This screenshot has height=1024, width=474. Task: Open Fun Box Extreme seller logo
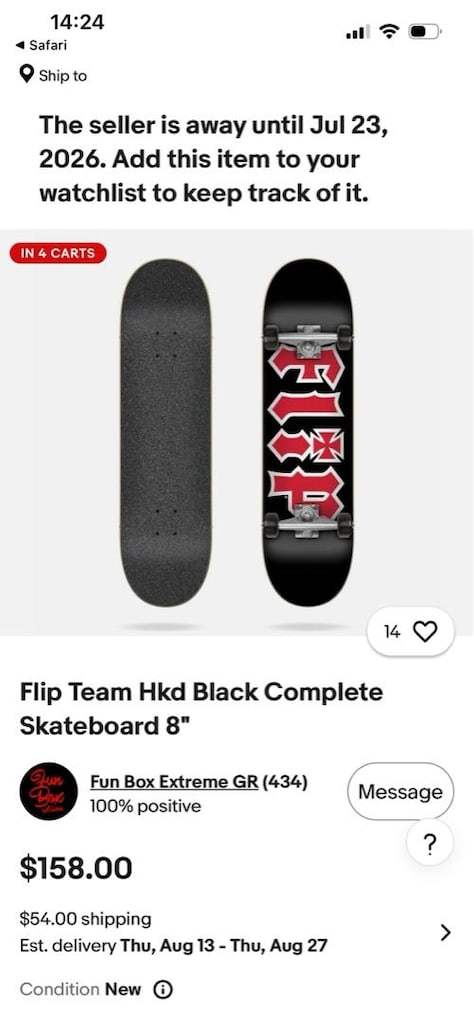[x=49, y=791]
